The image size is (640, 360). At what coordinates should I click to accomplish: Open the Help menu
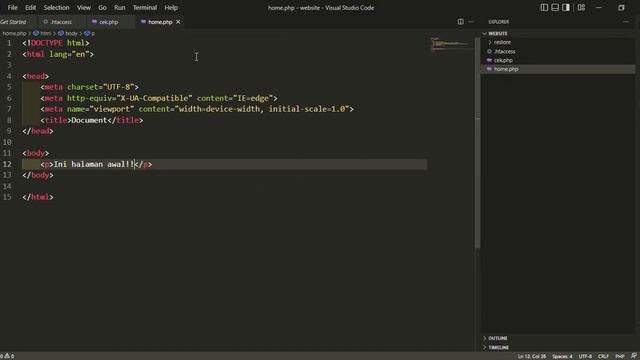(171, 7)
